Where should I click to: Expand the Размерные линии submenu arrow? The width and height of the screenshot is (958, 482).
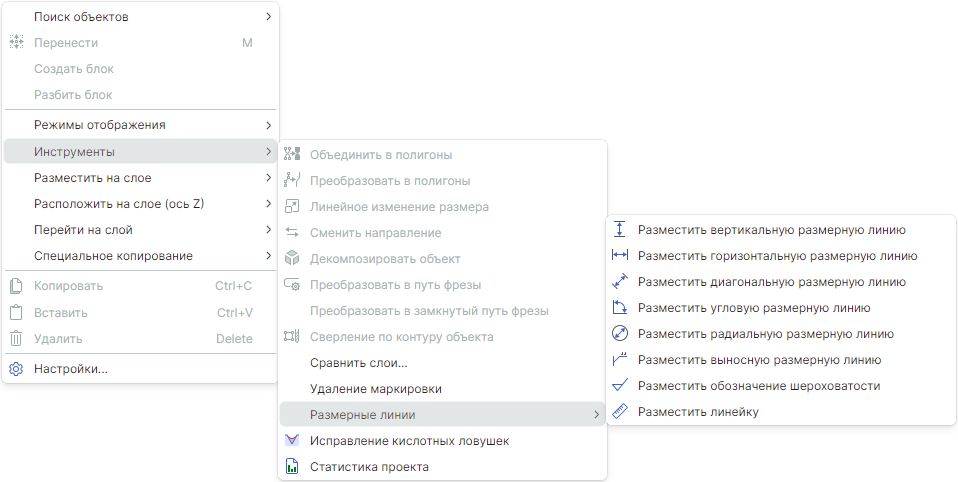[596, 415]
